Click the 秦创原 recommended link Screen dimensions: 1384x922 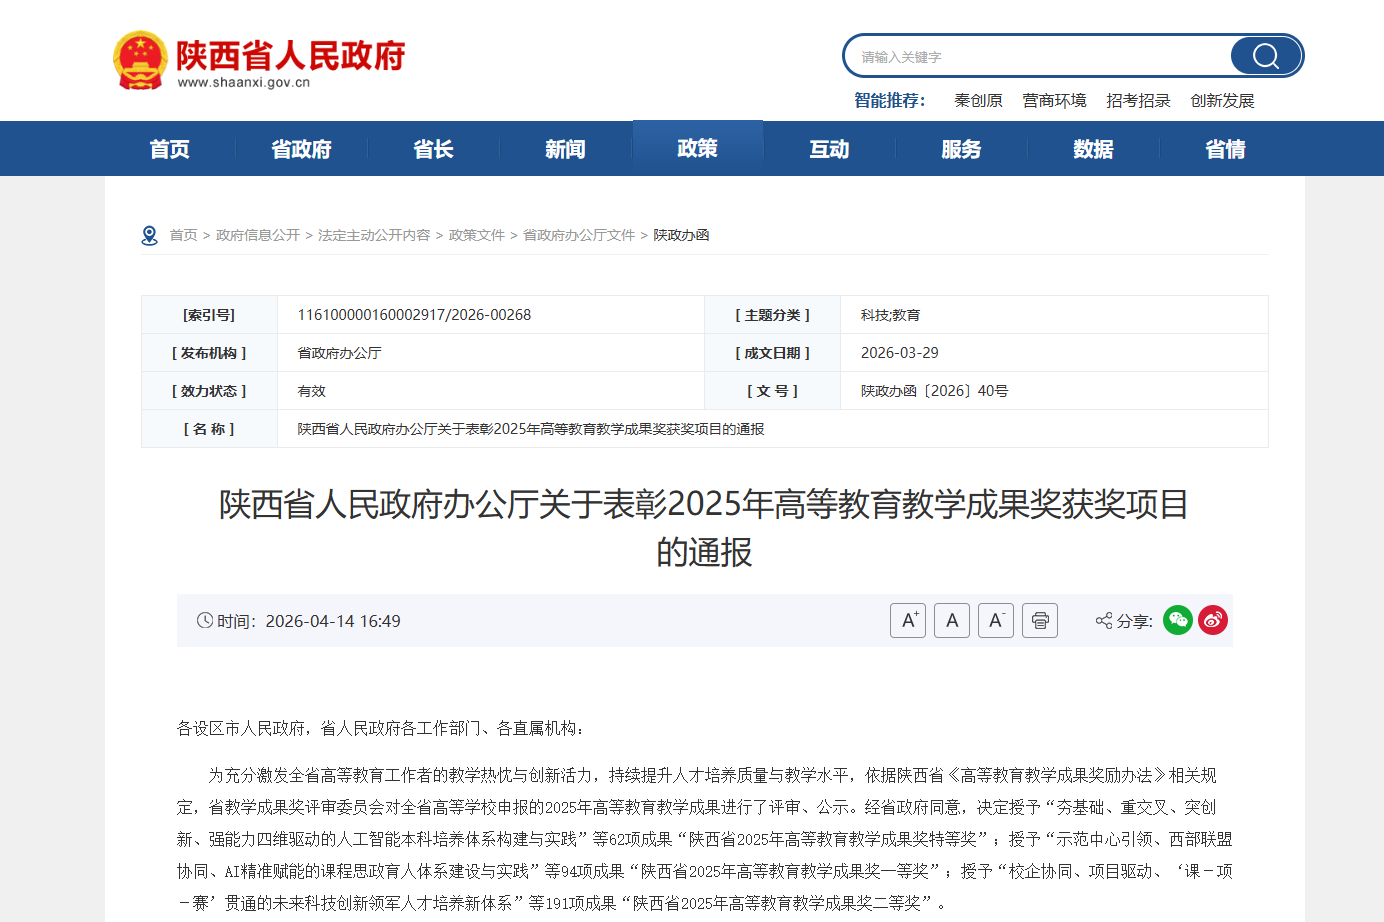click(978, 101)
